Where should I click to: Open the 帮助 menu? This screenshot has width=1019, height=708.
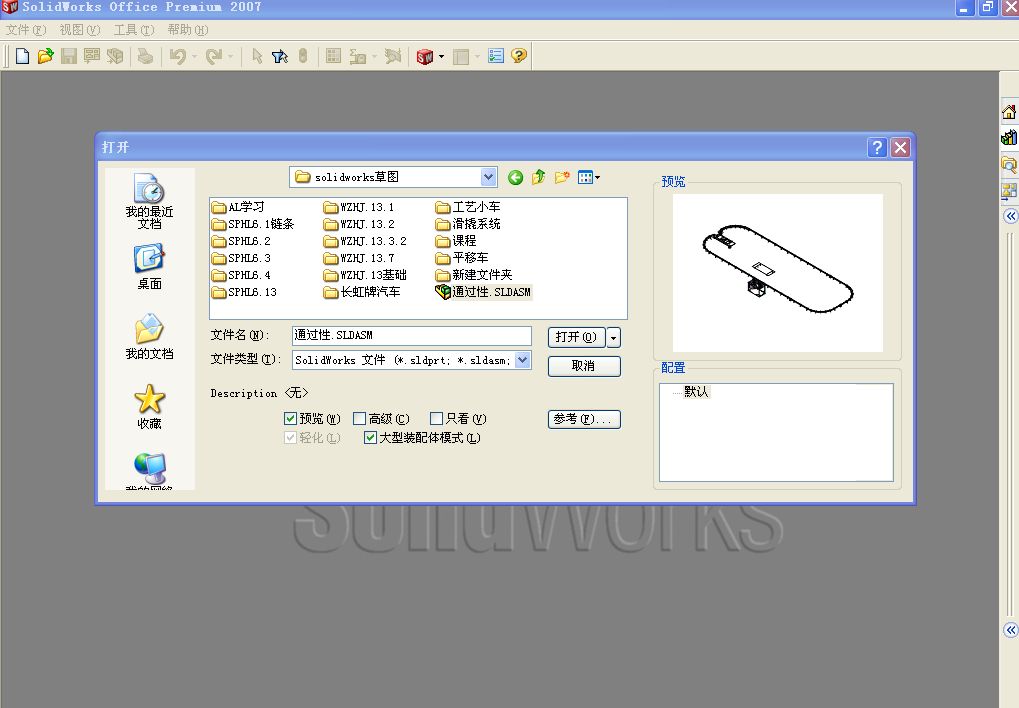pyautogui.click(x=188, y=30)
